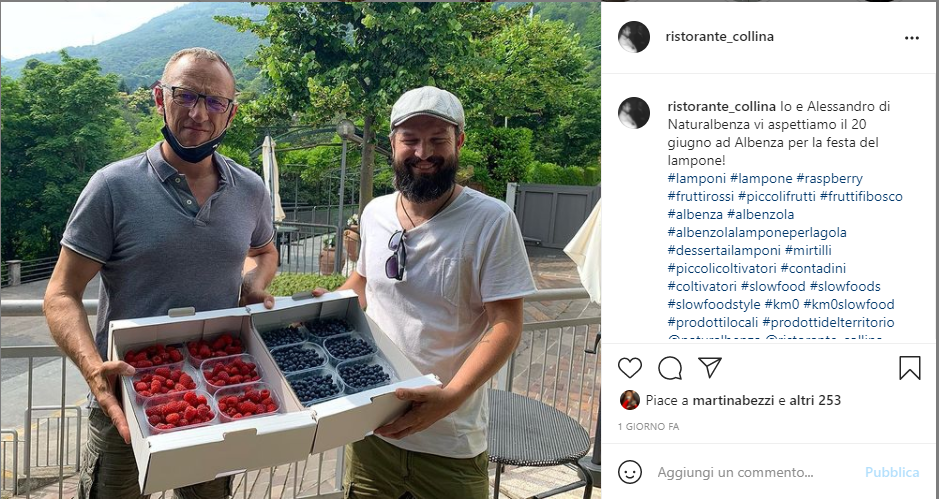Open the three-dot more options menu
The height and width of the screenshot is (499, 939).
tap(911, 38)
